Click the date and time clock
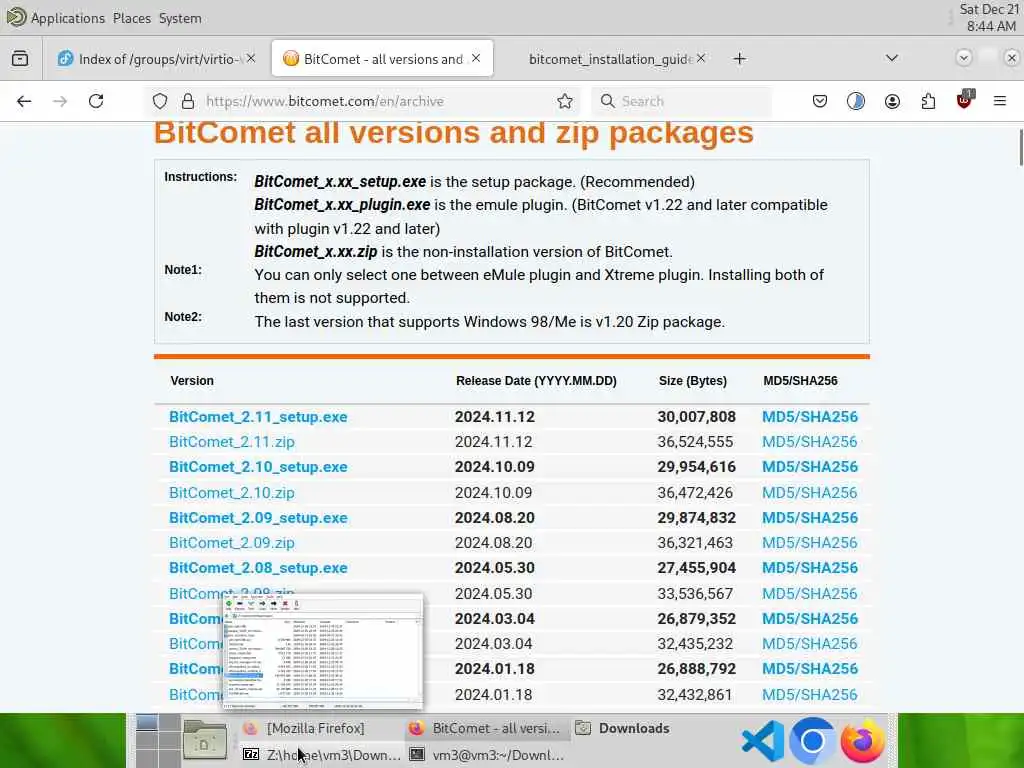Screen dimensions: 1024x768 [x=987, y=18]
